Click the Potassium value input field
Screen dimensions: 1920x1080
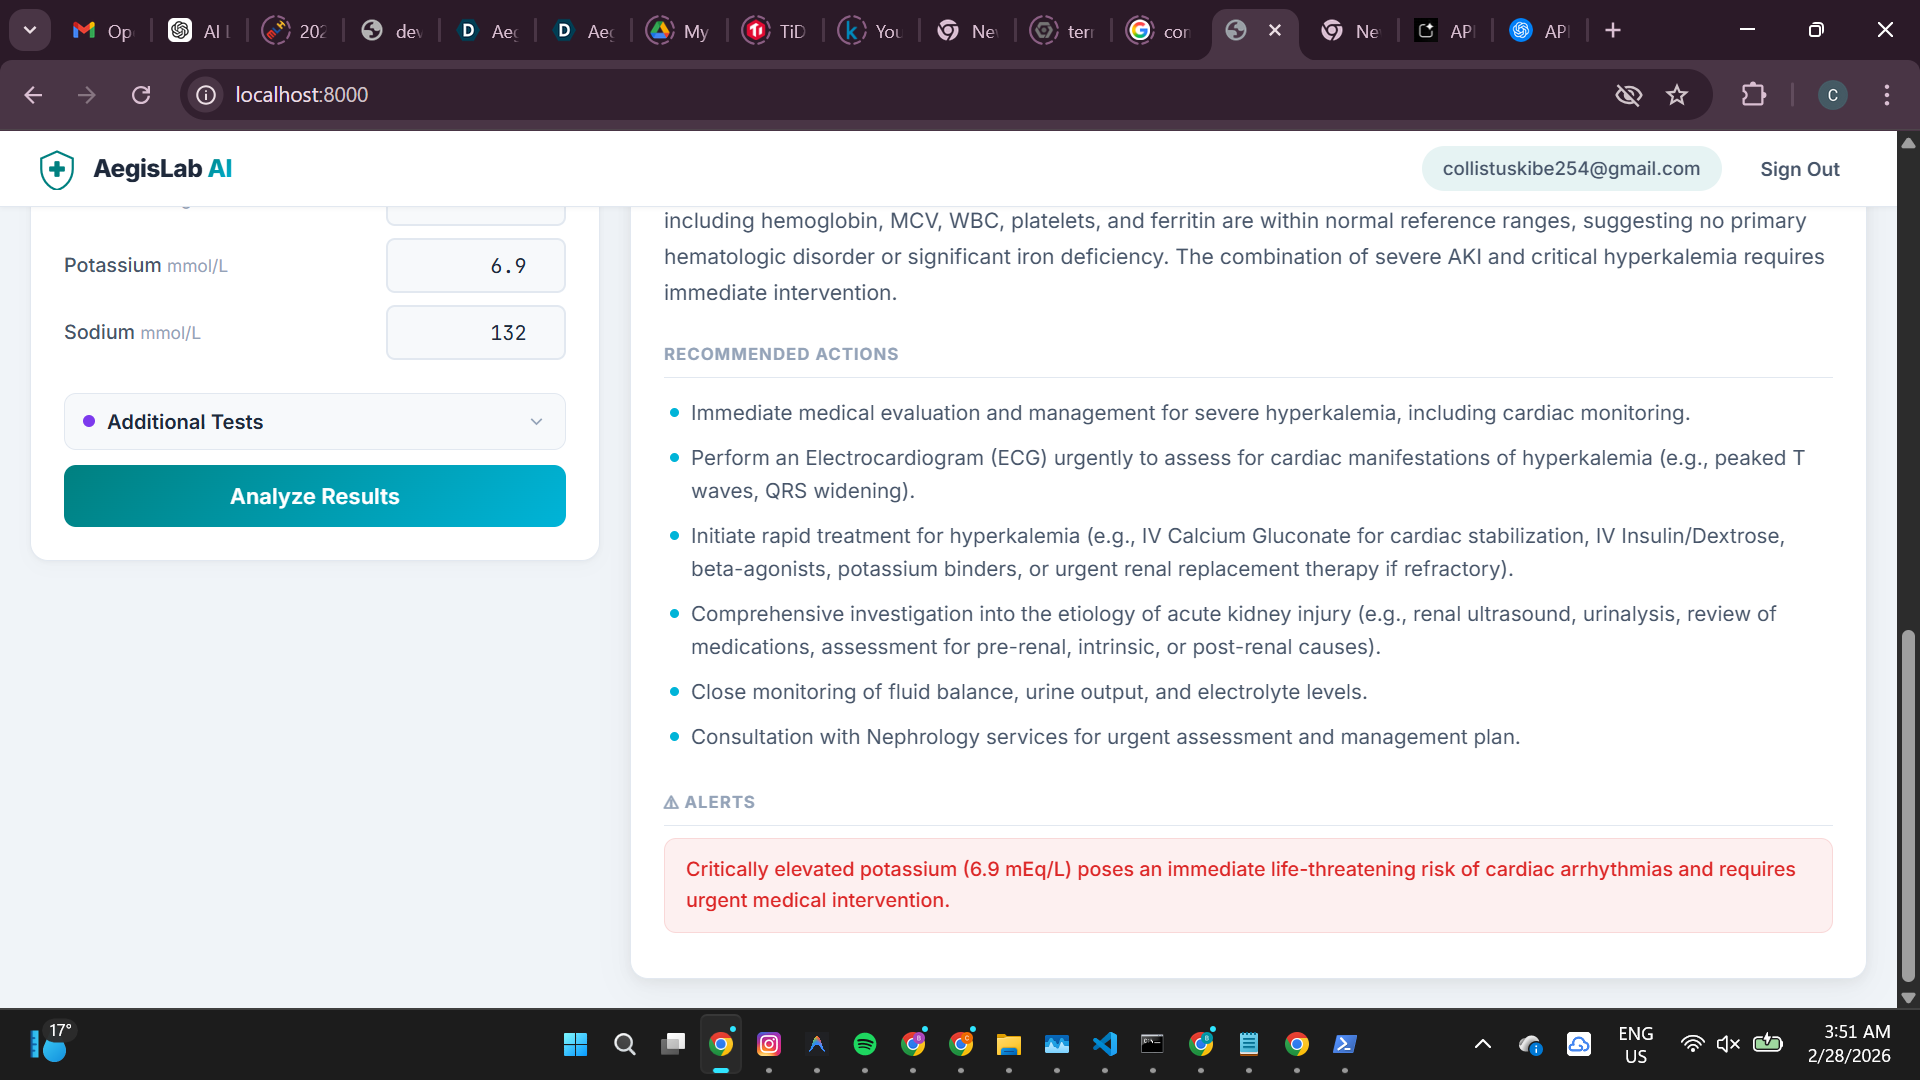pyautogui.click(x=476, y=266)
